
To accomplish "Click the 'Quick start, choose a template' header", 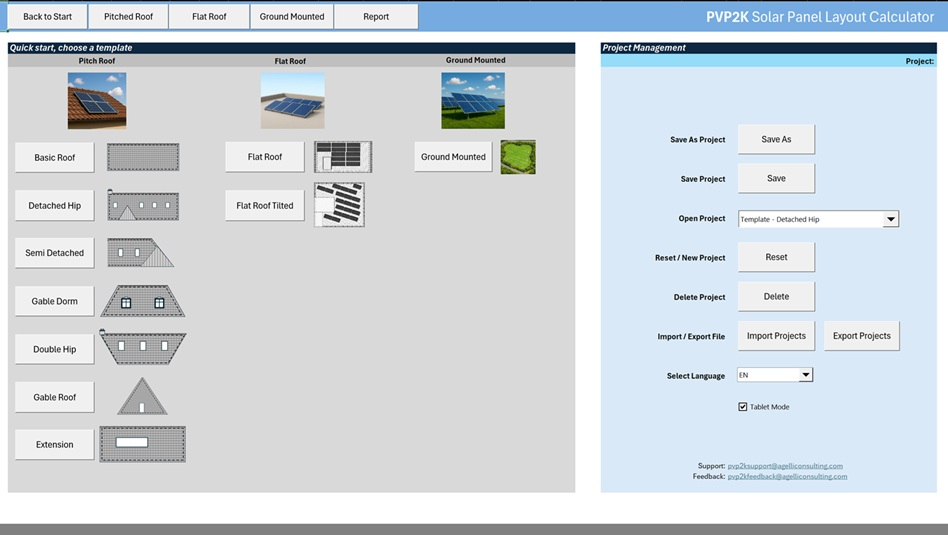I will (71, 48).
